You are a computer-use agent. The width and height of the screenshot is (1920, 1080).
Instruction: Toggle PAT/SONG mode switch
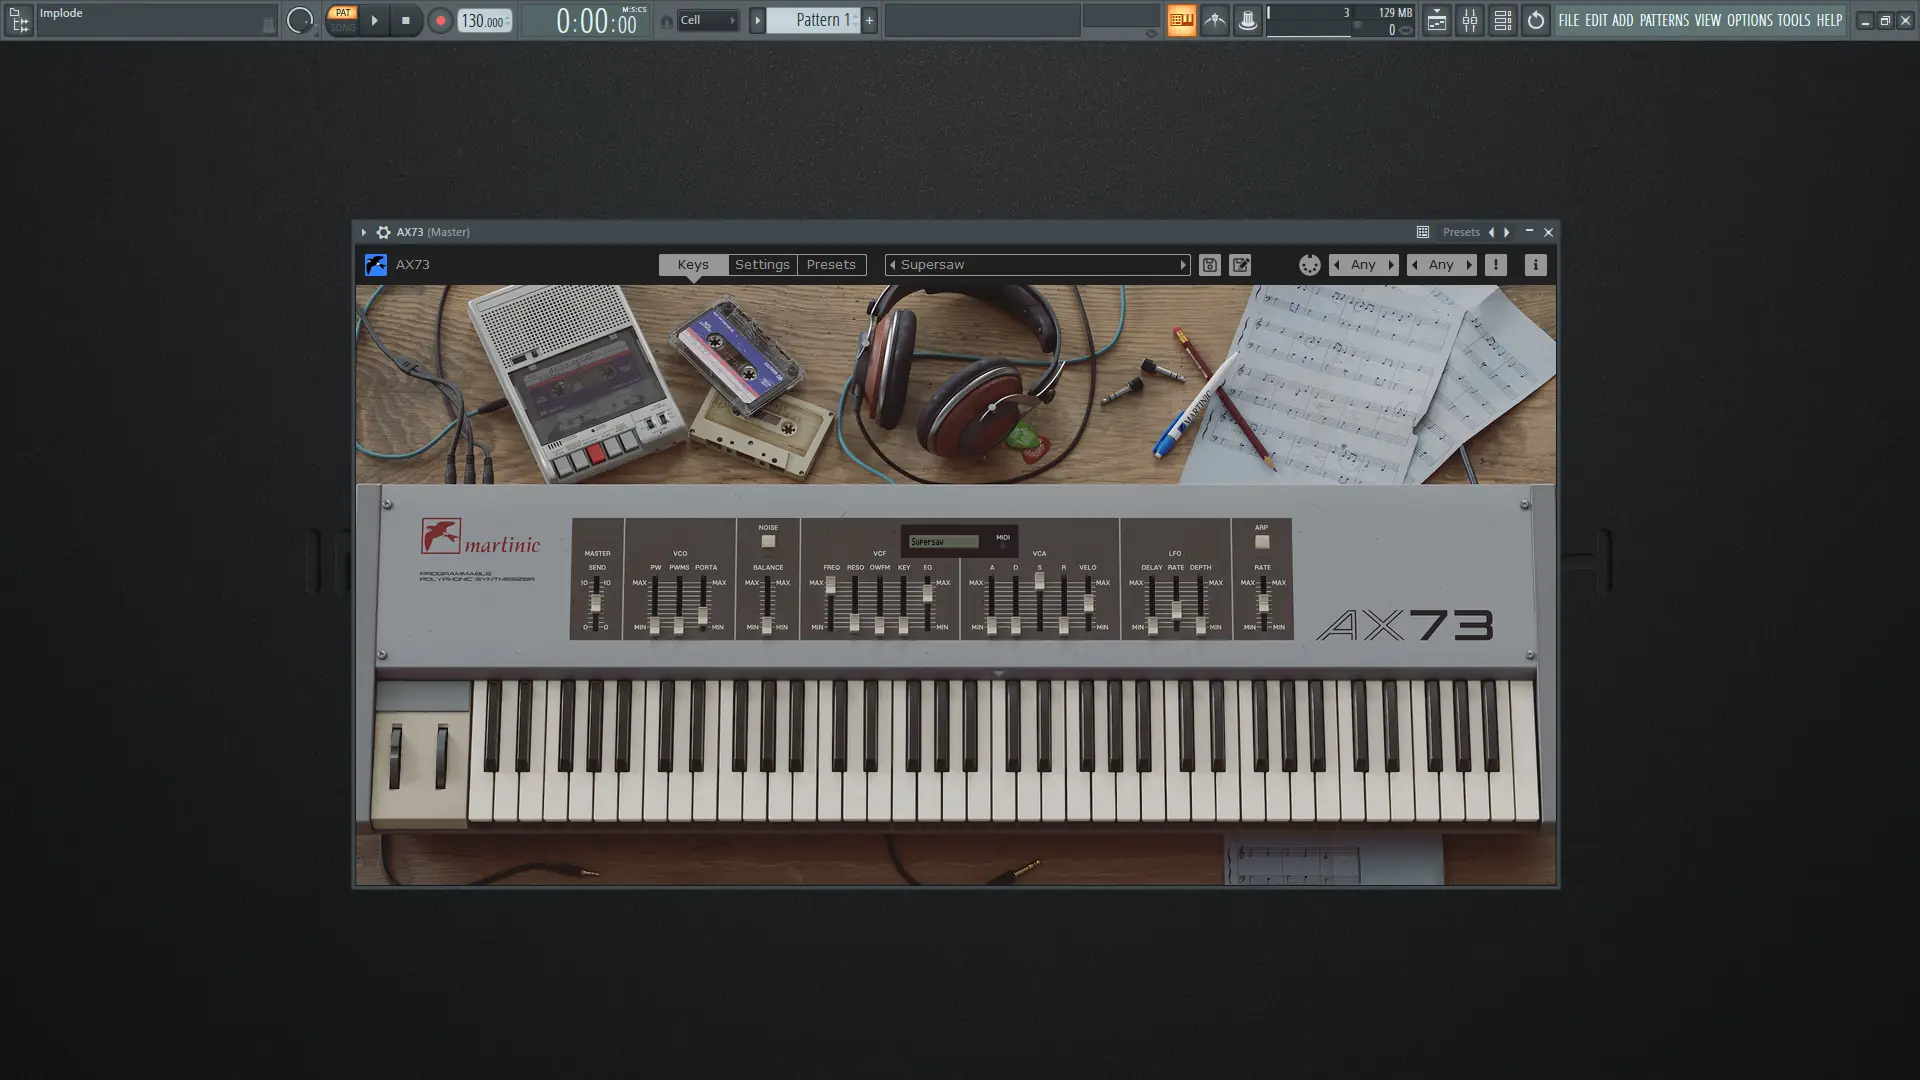[x=342, y=20]
